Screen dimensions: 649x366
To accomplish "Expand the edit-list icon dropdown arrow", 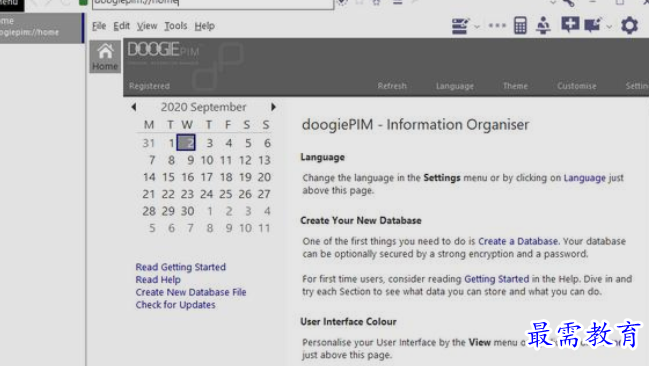I will coord(477,26).
